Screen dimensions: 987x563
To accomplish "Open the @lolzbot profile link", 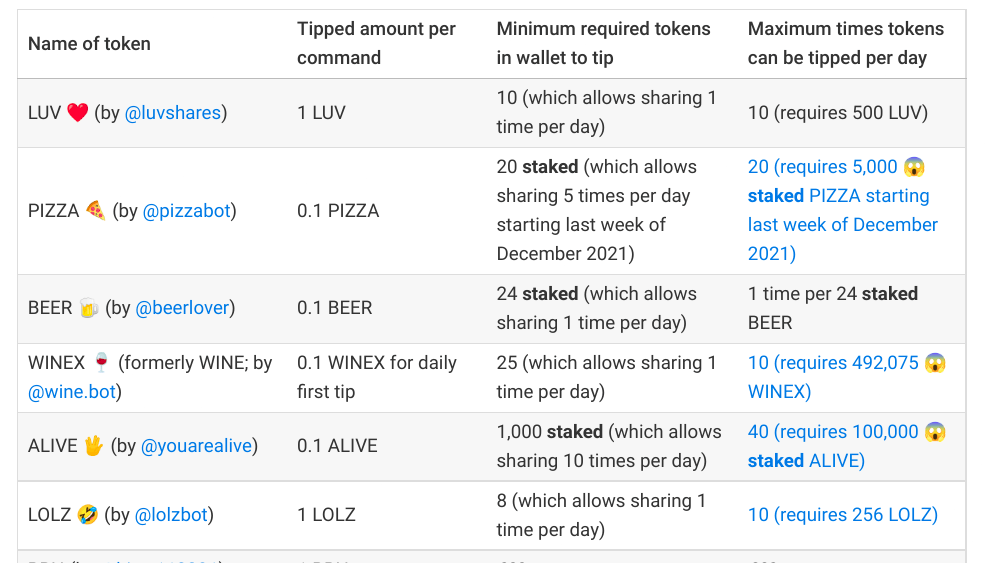I will [x=171, y=515].
